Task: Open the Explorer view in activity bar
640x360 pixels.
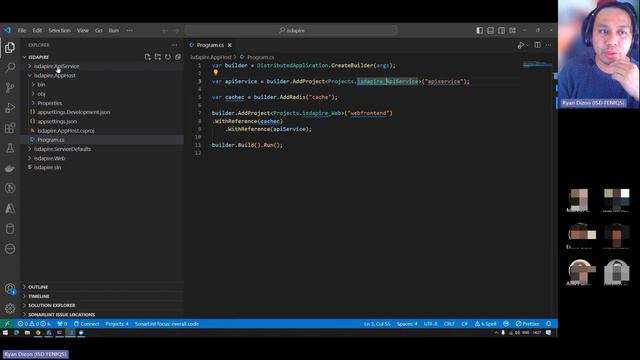Action: coord(10,48)
